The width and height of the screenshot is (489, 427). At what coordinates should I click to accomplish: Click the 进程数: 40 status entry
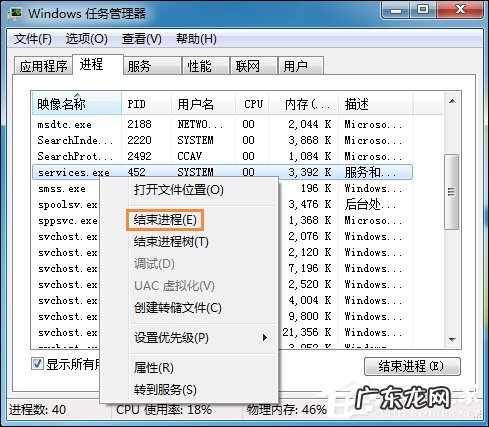pos(38,410)
